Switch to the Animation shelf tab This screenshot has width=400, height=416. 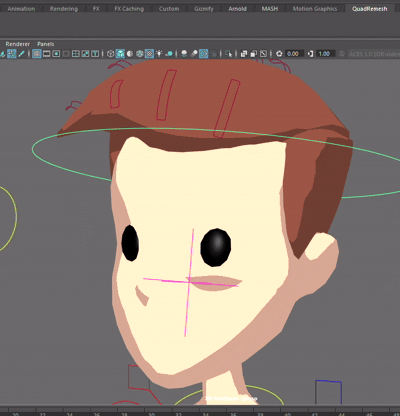pyautogui.click(x=21, y=9)
